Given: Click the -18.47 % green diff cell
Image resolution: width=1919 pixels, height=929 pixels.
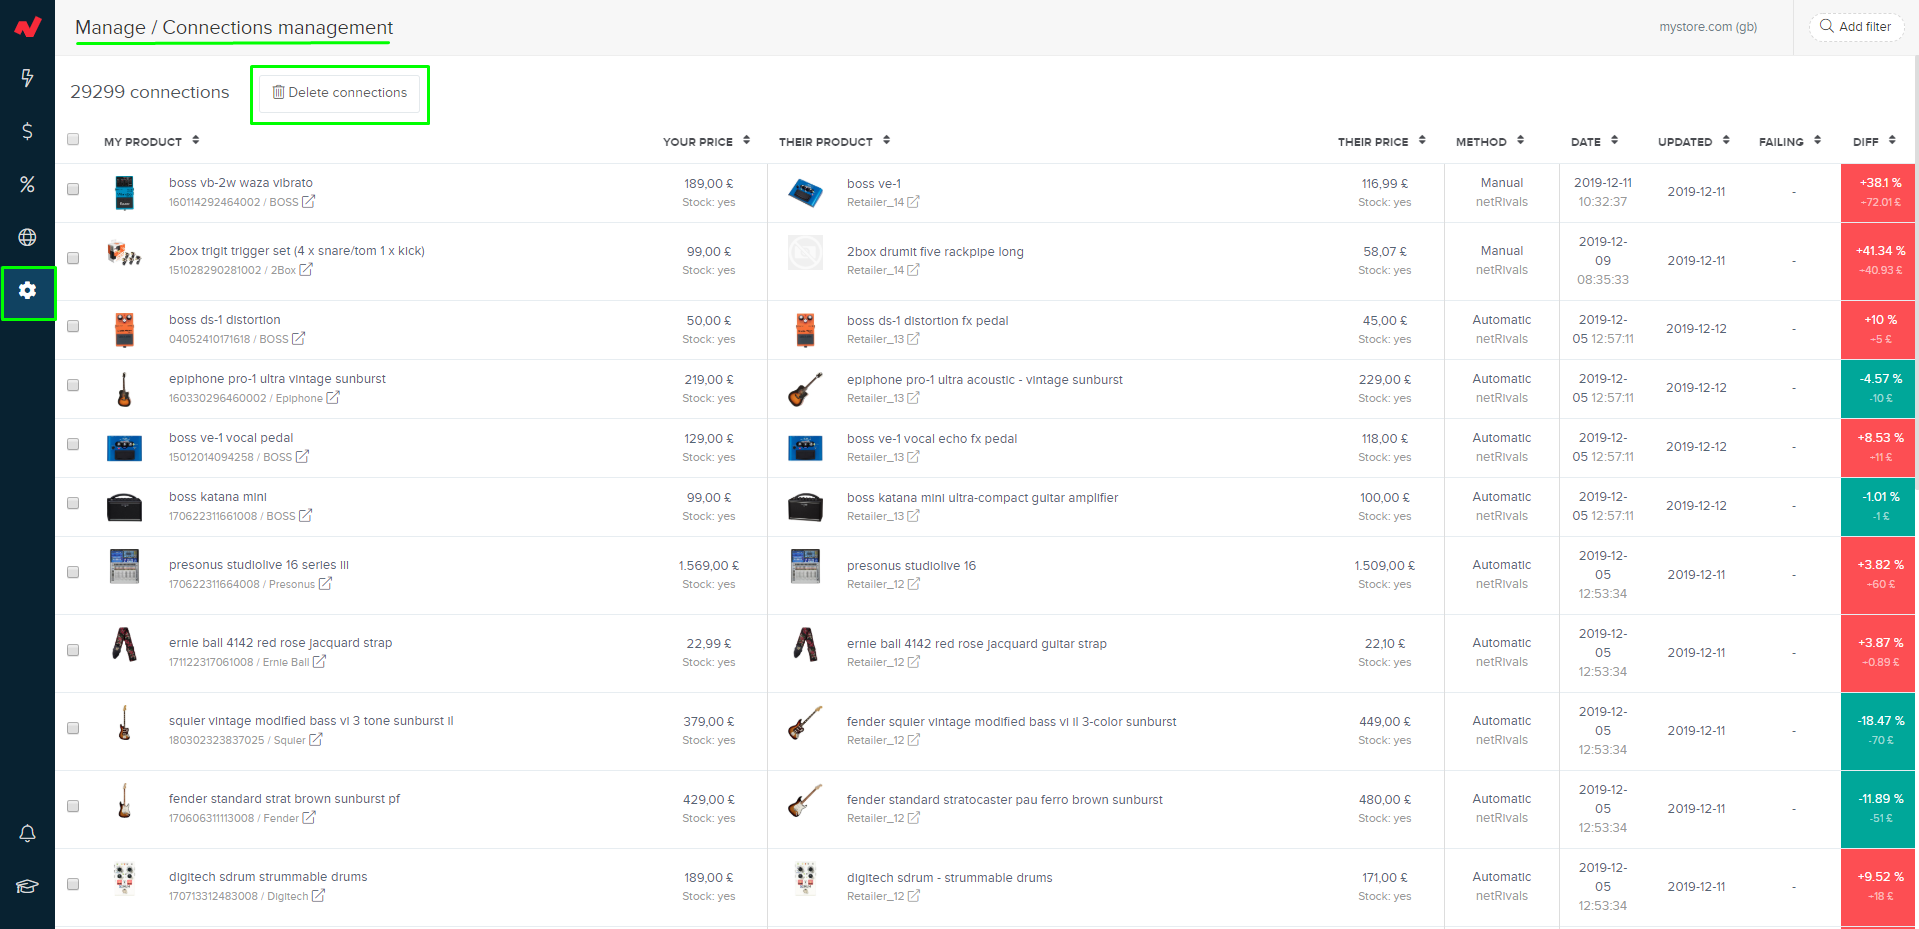Looking at the screenshot, I should click(x=1879, y=730).
